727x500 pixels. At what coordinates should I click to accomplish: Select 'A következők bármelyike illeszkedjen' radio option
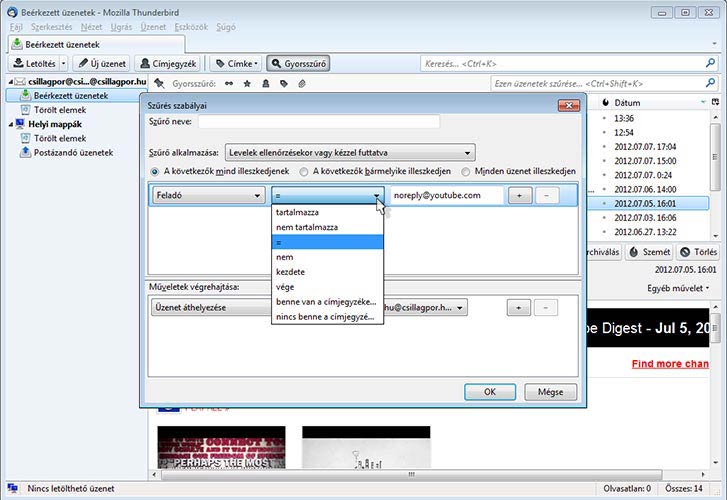pos(305,172)
